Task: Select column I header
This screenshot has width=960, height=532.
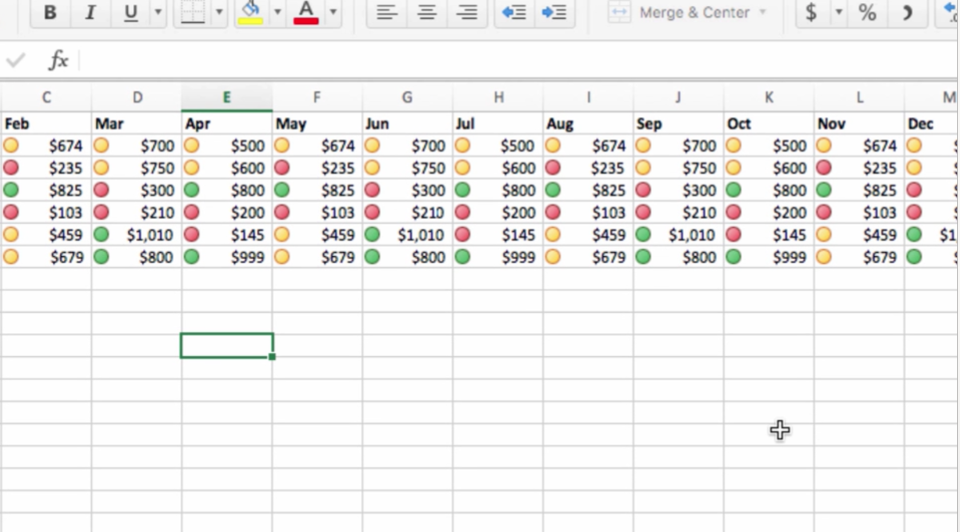Action: [588, 97]
